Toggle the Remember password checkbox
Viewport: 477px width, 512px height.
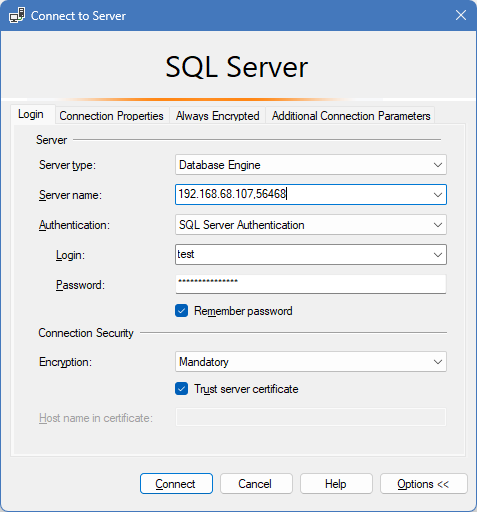[x=181, y=311]
